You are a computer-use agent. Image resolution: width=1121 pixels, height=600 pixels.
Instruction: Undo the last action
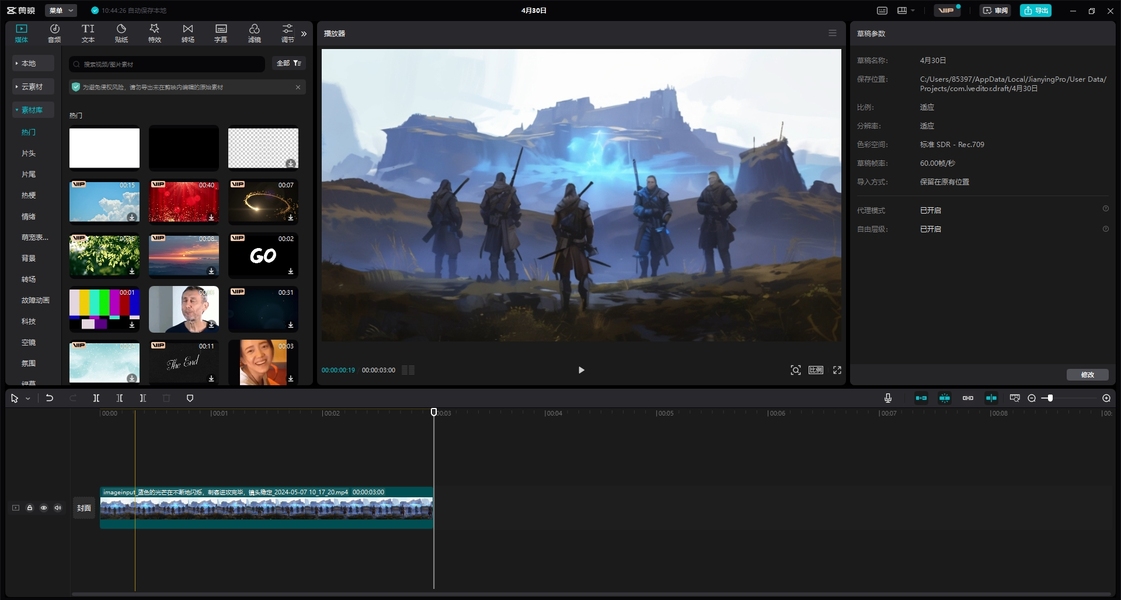[x=49, y=398]
